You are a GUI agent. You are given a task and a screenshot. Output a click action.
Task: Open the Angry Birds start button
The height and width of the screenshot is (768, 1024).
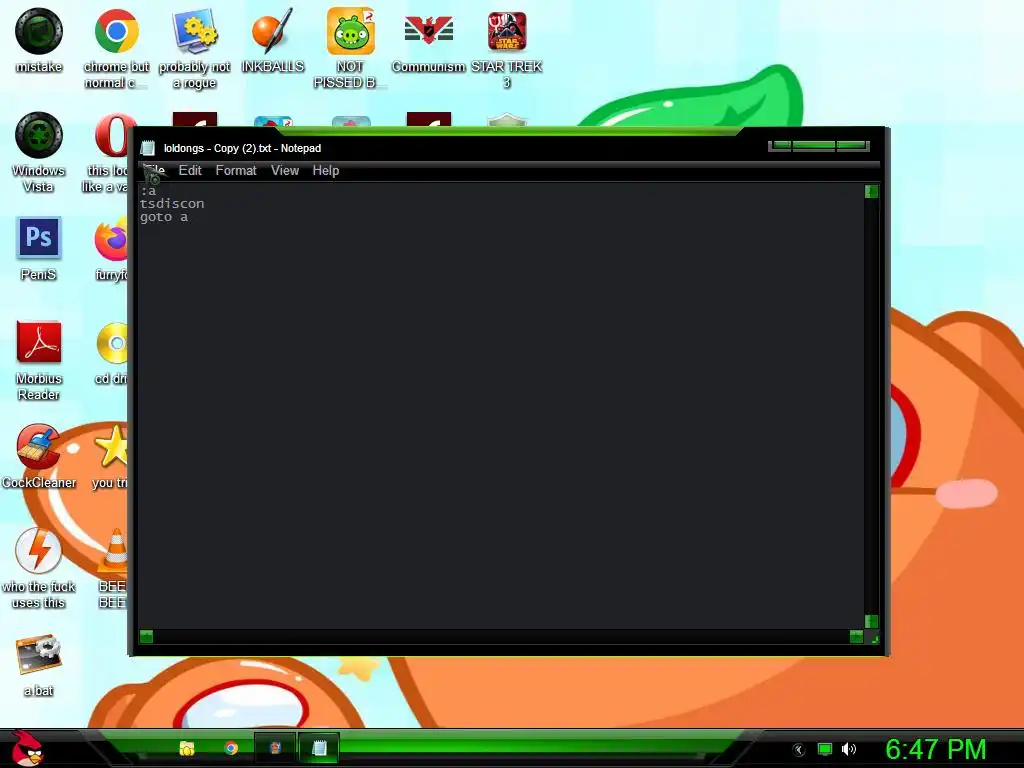tap(27, 748)
